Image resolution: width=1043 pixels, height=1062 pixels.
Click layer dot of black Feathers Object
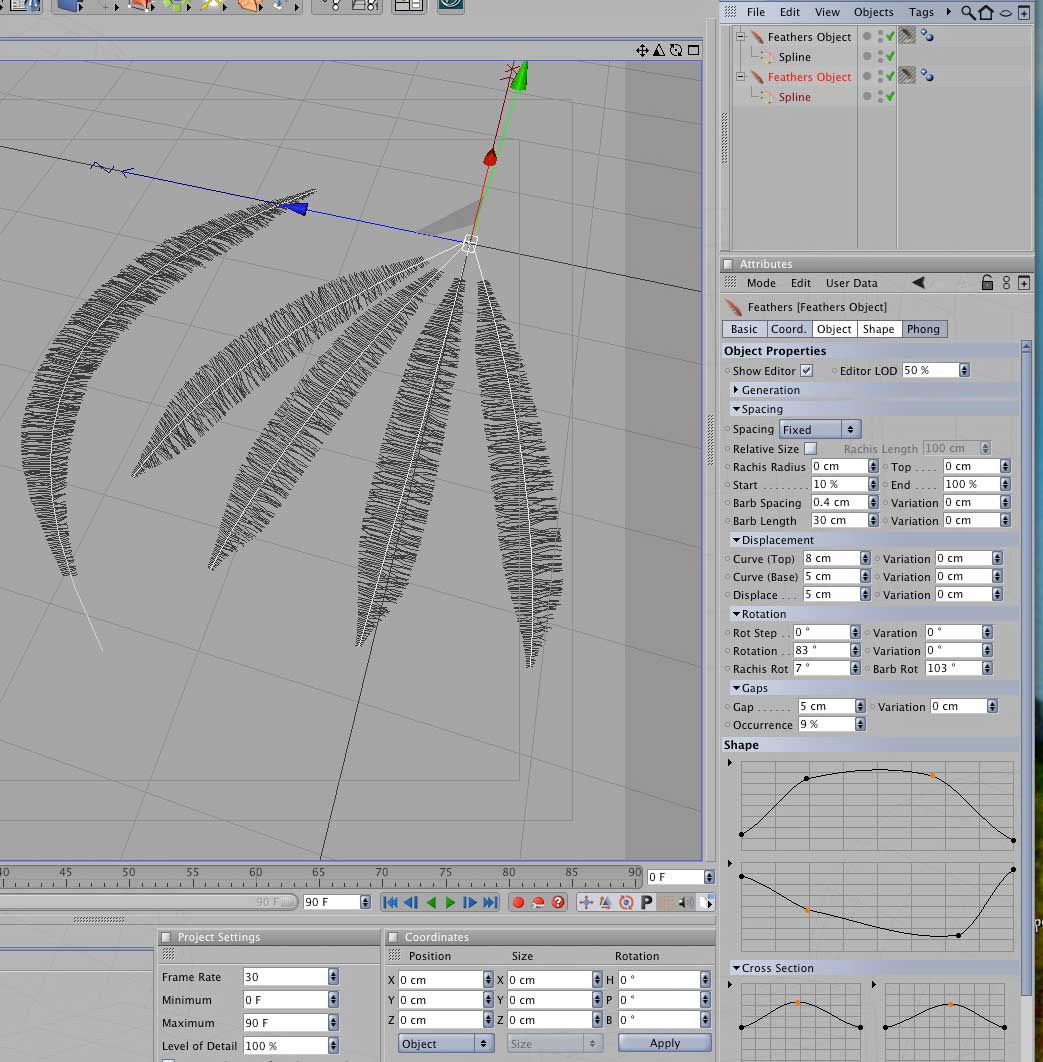867,37
